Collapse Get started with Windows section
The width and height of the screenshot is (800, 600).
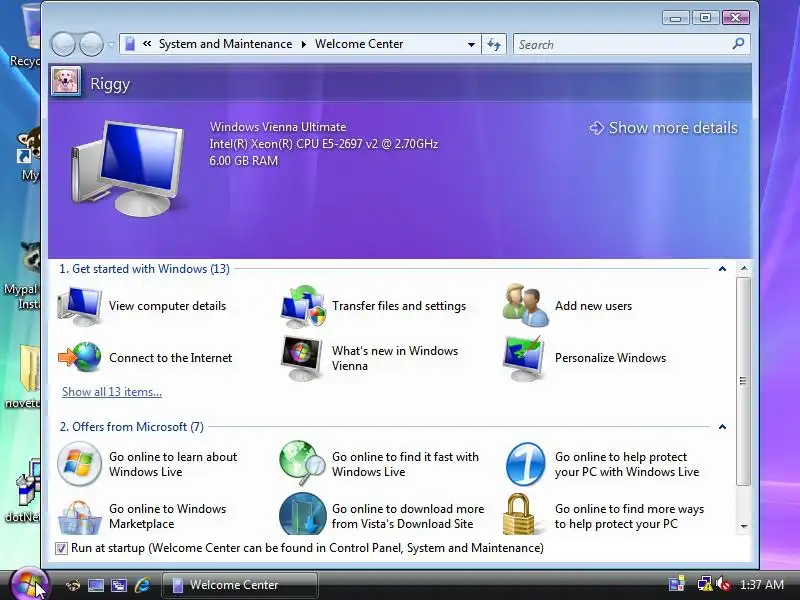(x=722, y=269)
